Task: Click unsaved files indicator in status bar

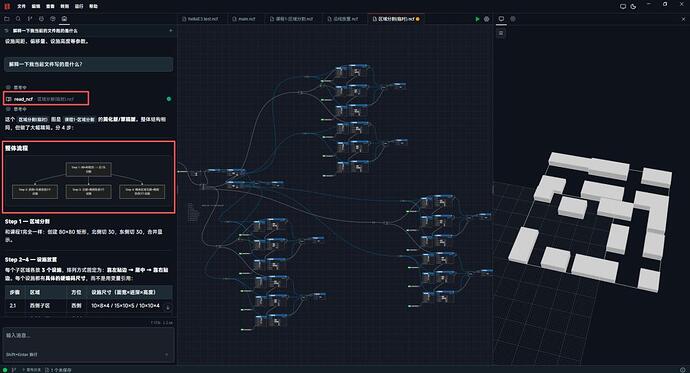Action: click(58, 370)
